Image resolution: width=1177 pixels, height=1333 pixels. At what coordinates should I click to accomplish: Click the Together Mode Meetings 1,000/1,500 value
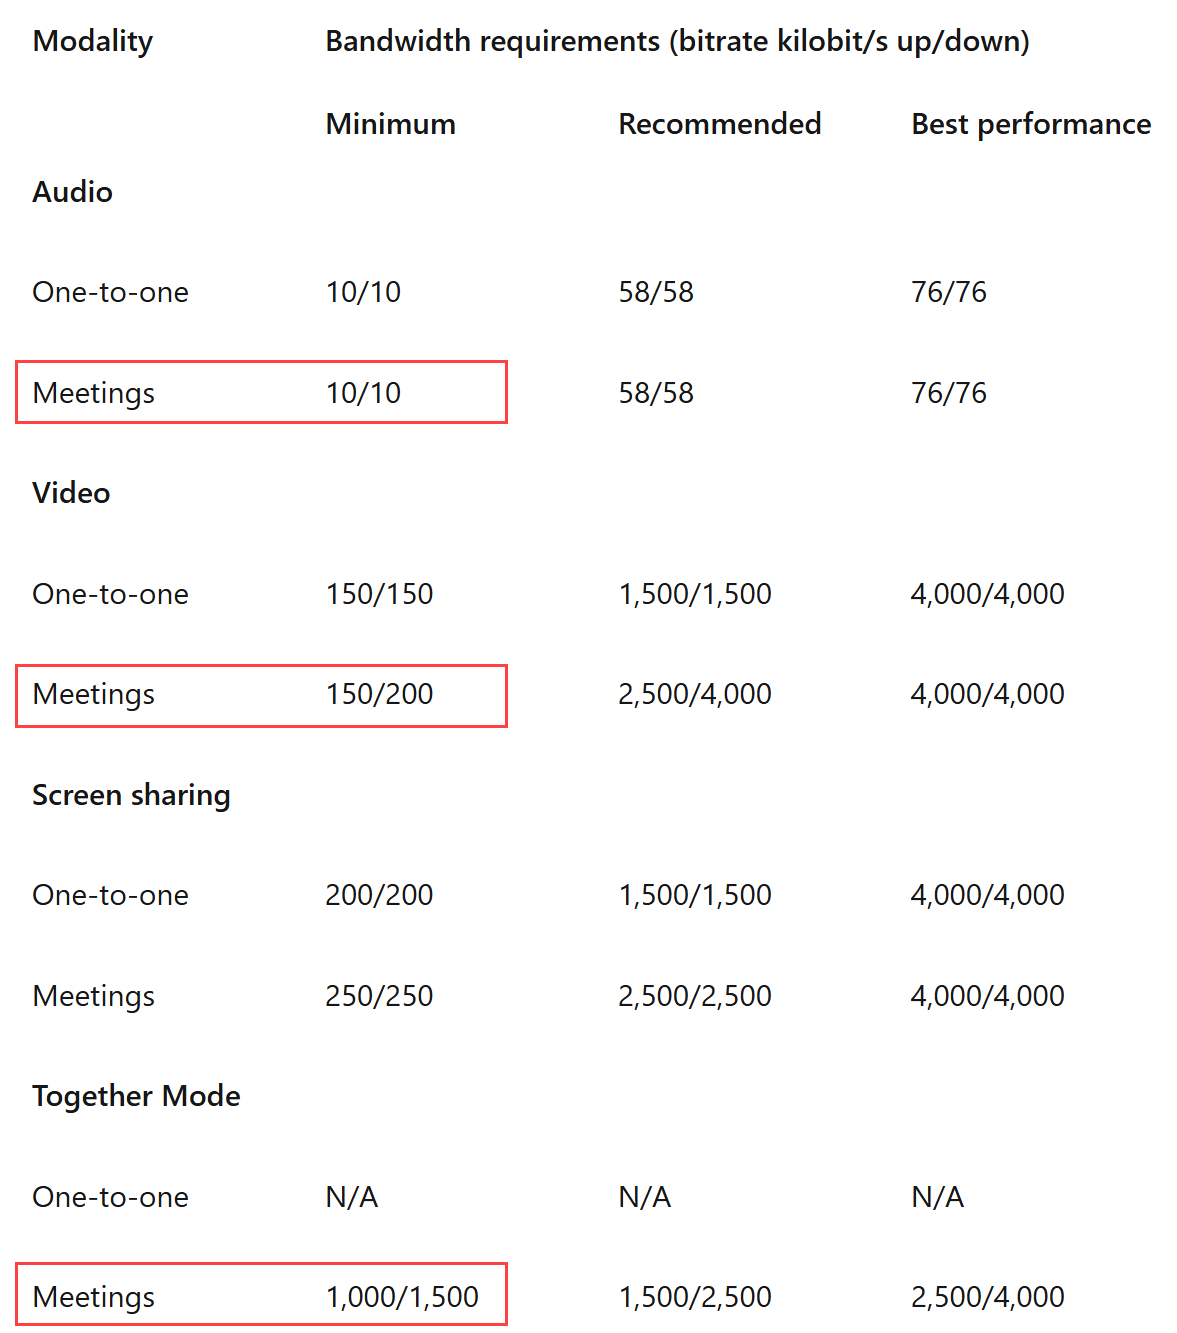[x=402, y=1297]
